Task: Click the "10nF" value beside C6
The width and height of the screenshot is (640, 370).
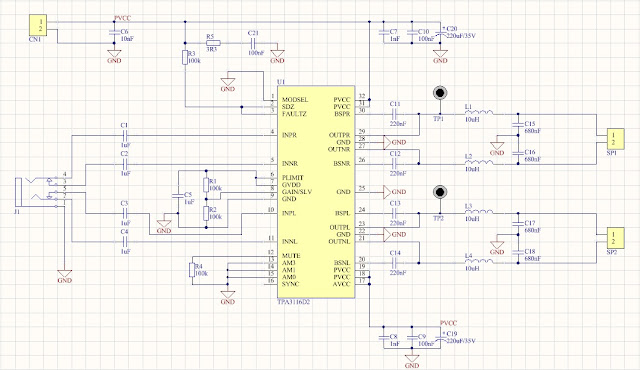Action: coord(127,39)
